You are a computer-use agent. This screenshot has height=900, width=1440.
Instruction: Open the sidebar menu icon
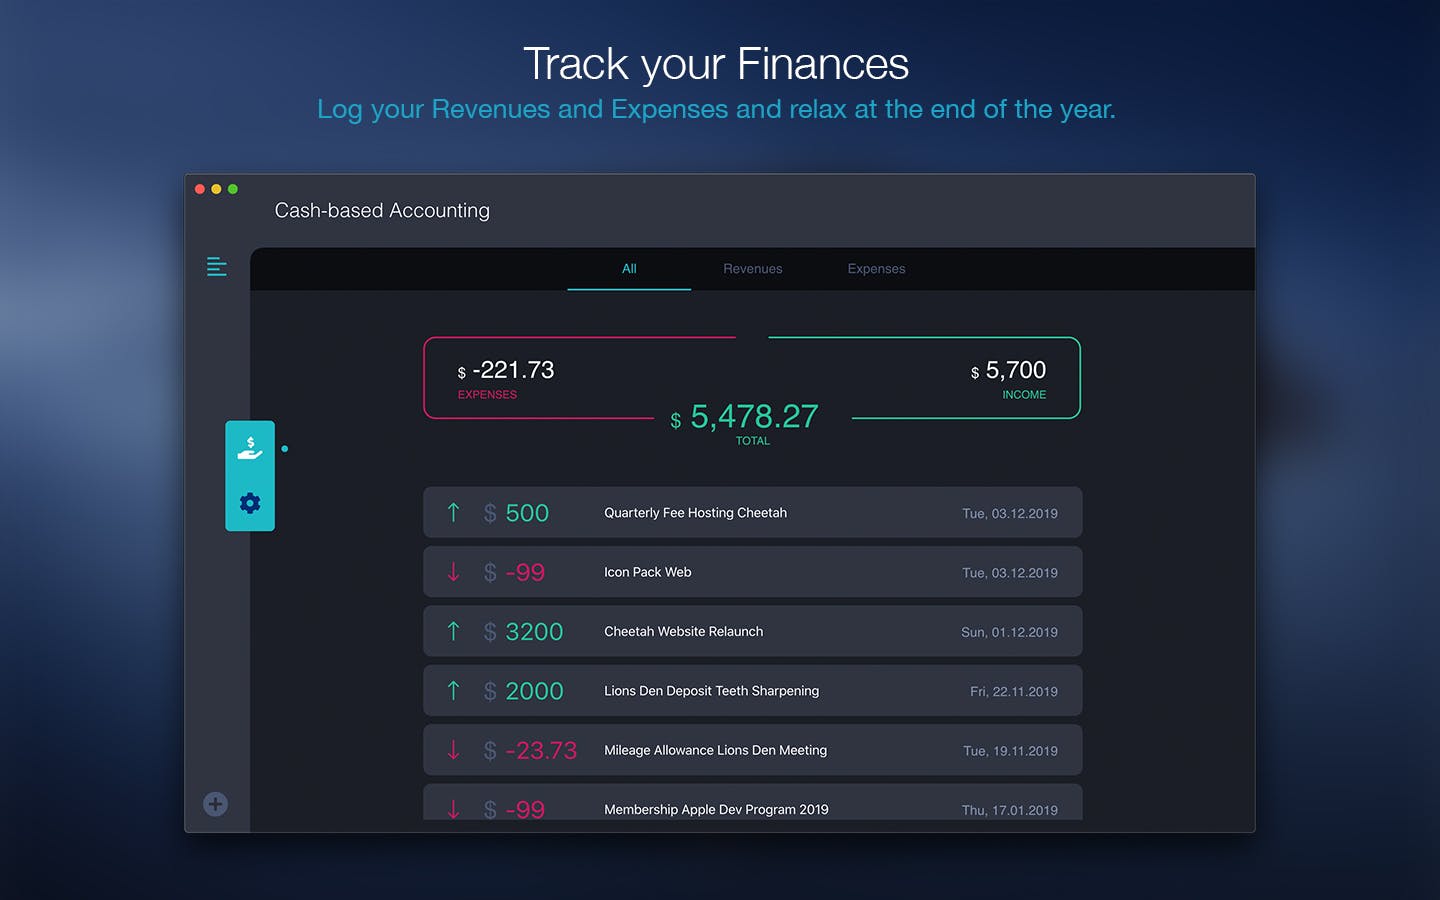point(217,267)
